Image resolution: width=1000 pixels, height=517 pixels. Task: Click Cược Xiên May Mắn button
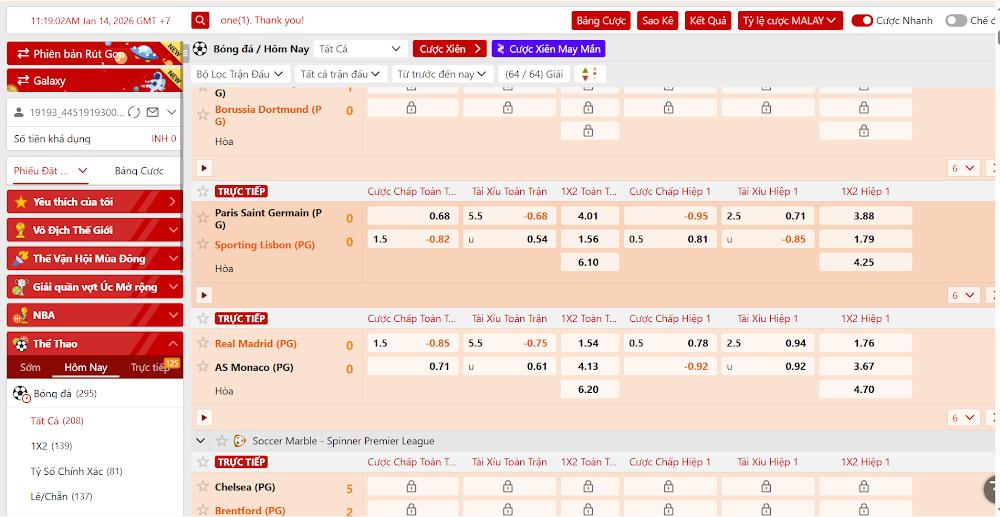[x=548, y=49]
